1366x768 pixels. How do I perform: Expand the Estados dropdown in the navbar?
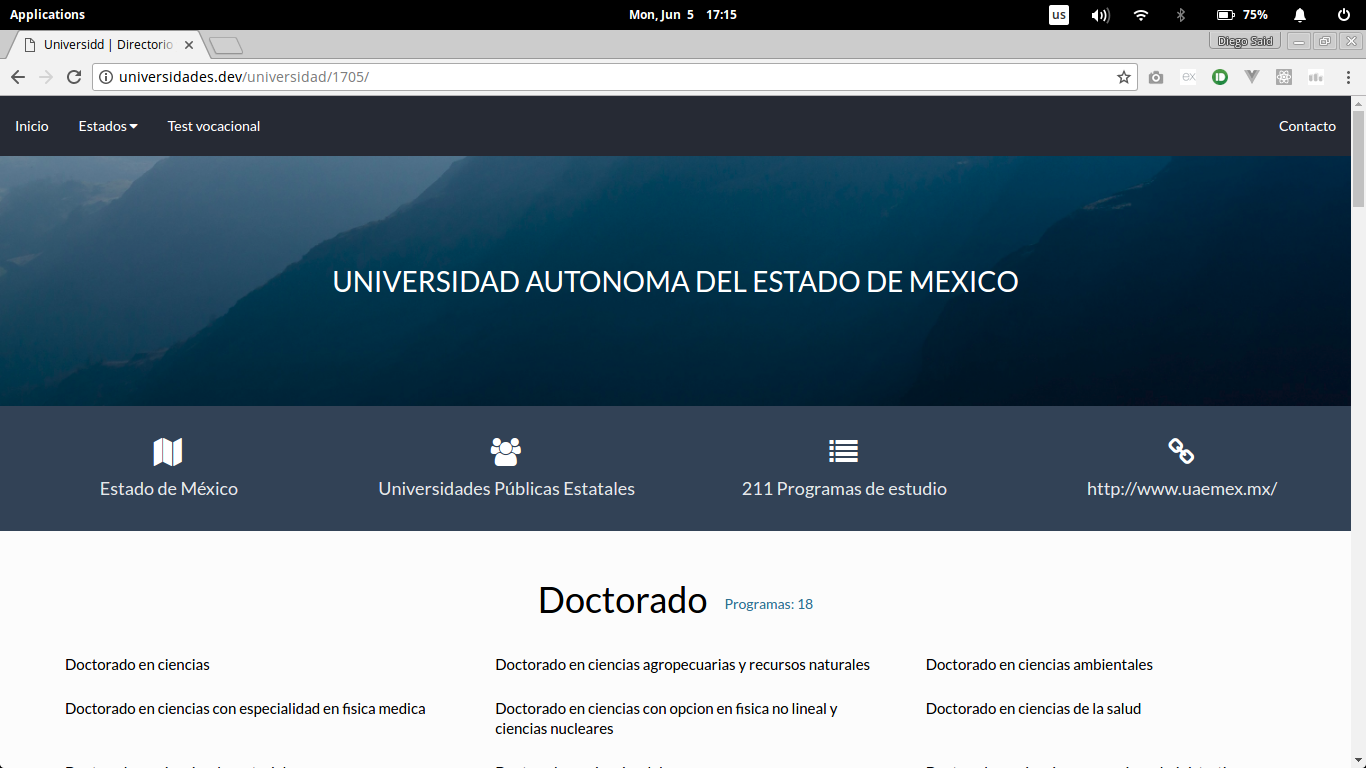[x=108, y=126]
